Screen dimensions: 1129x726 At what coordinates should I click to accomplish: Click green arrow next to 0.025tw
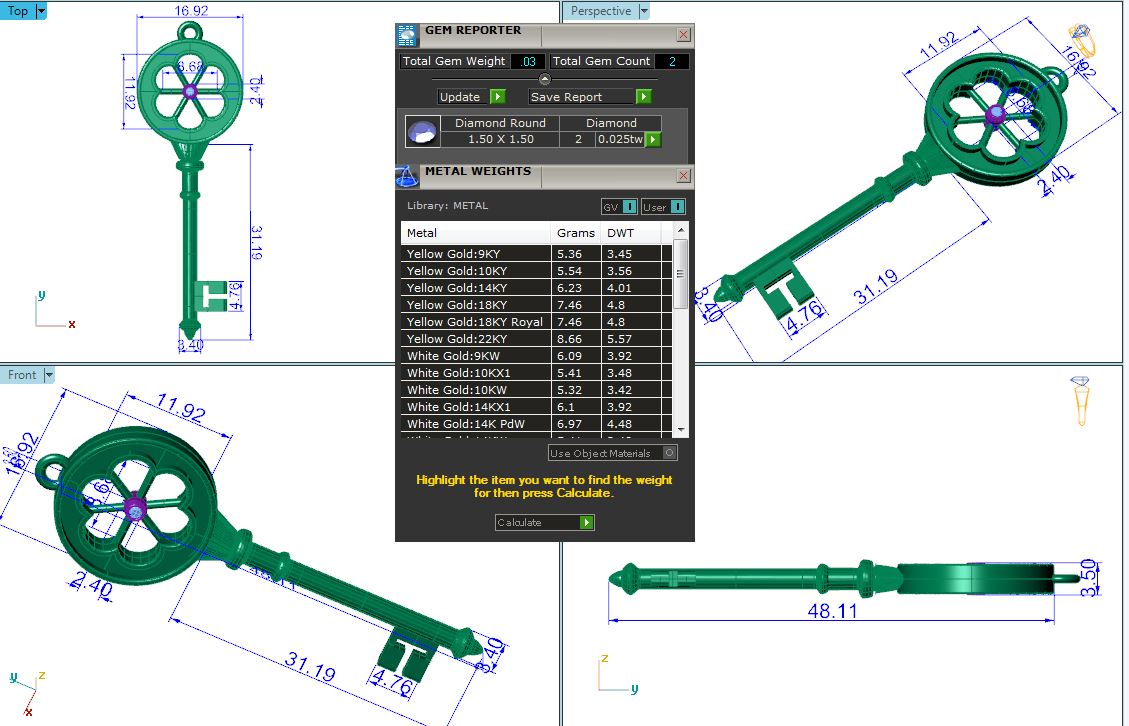653,140
